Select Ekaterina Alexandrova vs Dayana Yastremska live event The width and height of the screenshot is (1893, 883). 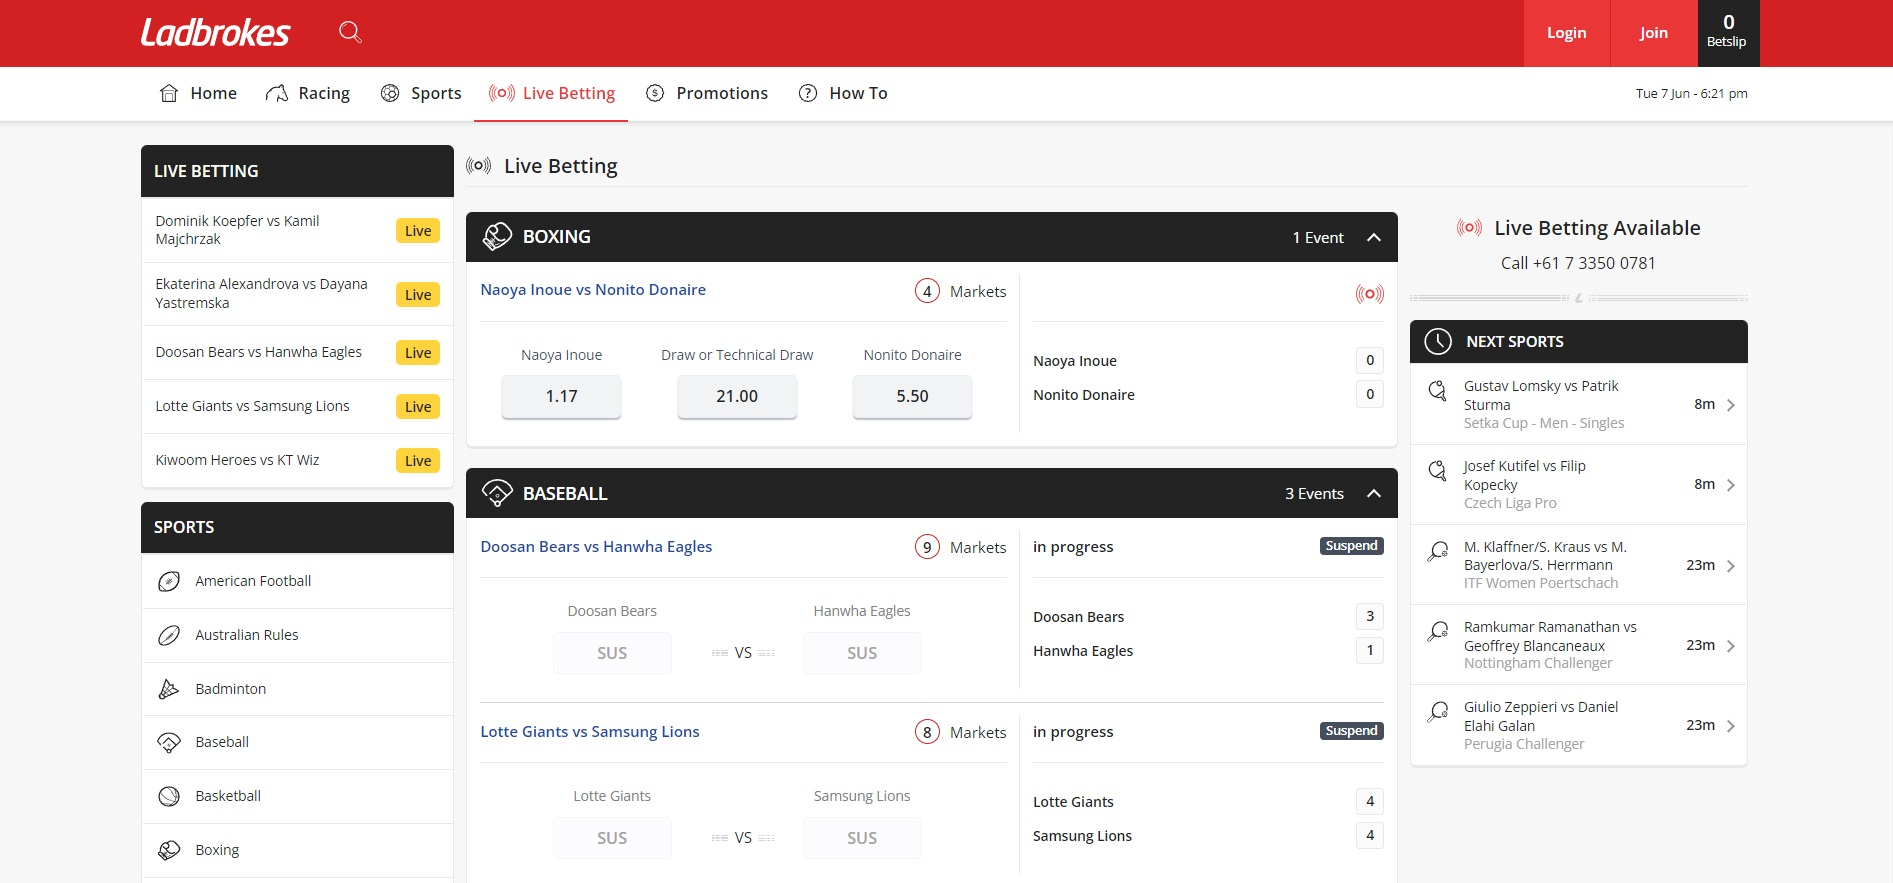[x=298, y=294]
